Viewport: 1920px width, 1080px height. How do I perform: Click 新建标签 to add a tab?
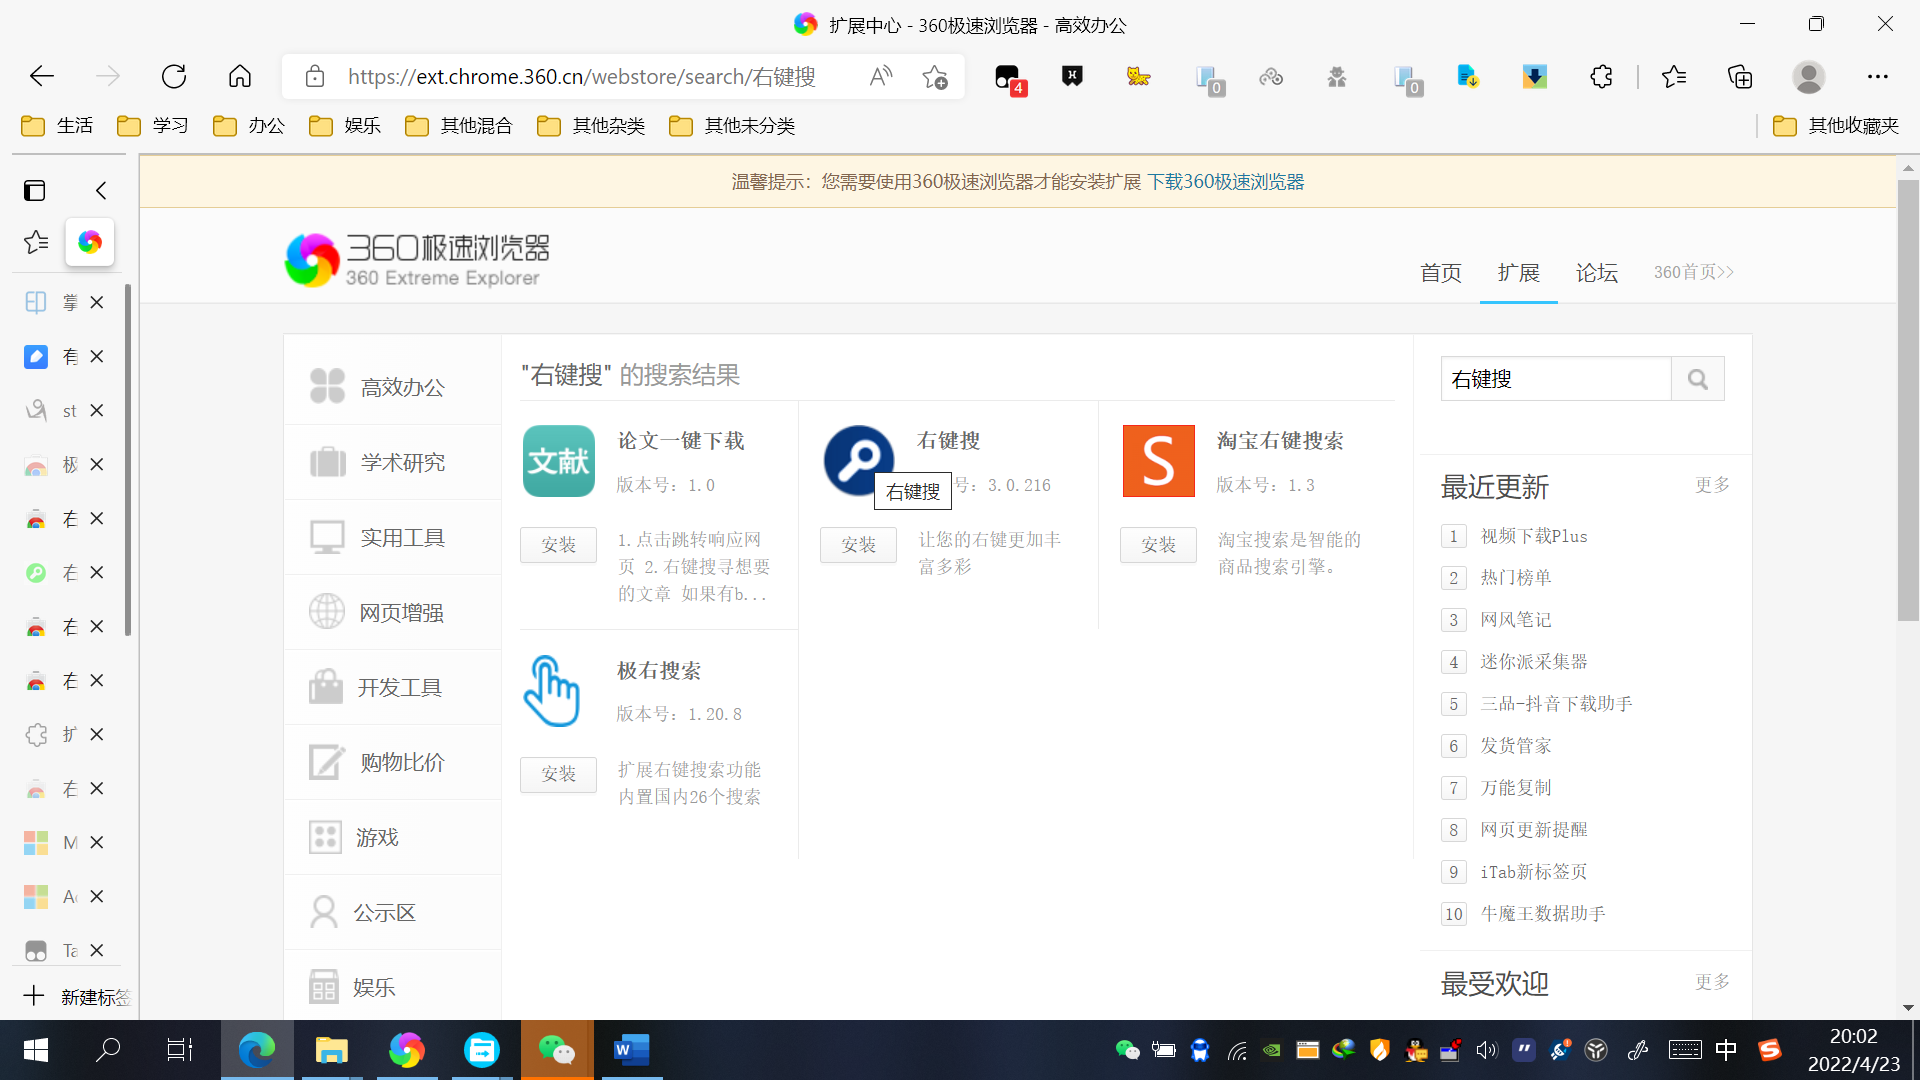click(76, 997)
